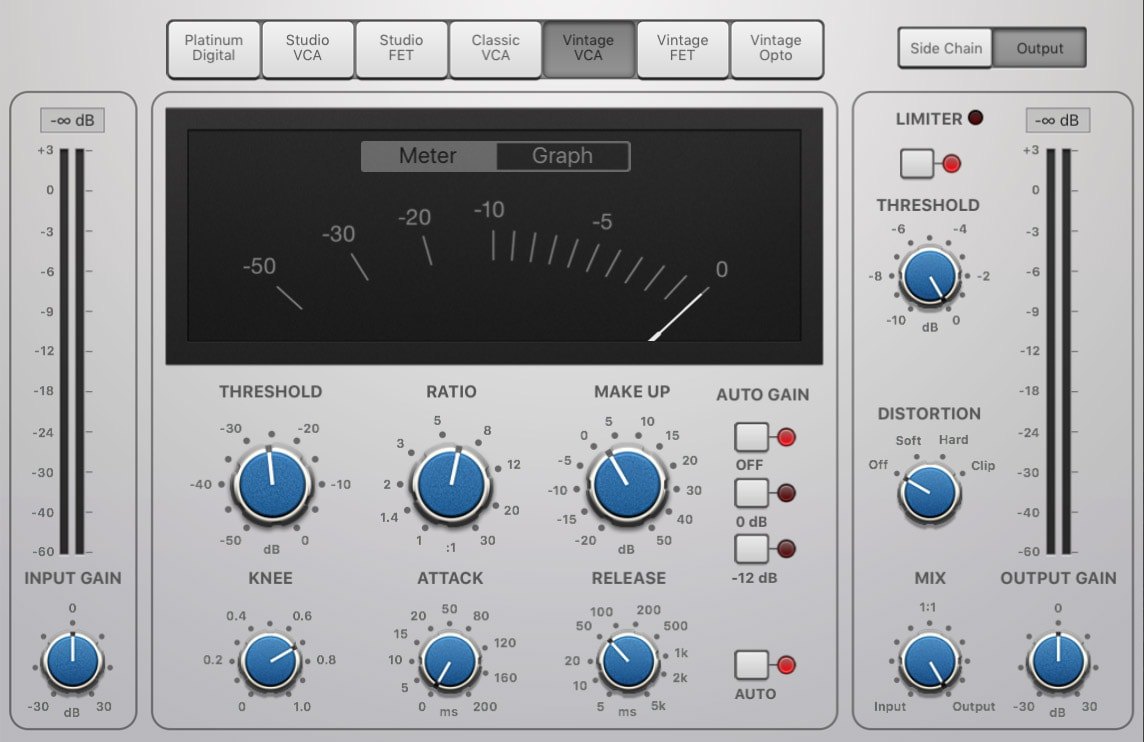
Task: Click the Mix knob
Action: click(930, 661)
